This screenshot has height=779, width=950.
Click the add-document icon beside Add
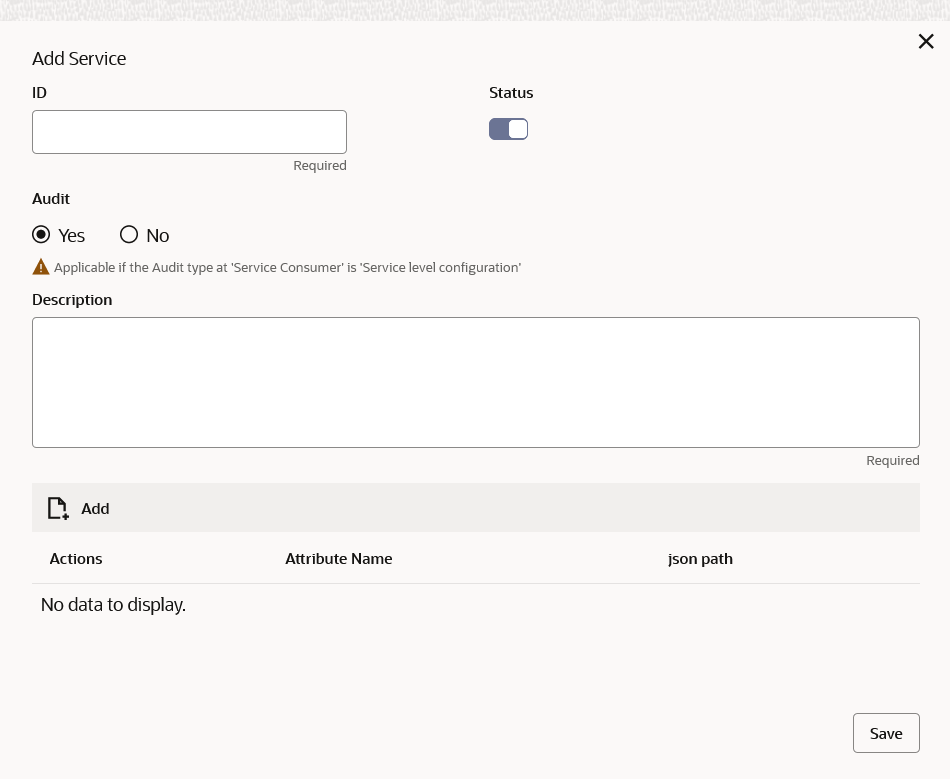[58, 509]
